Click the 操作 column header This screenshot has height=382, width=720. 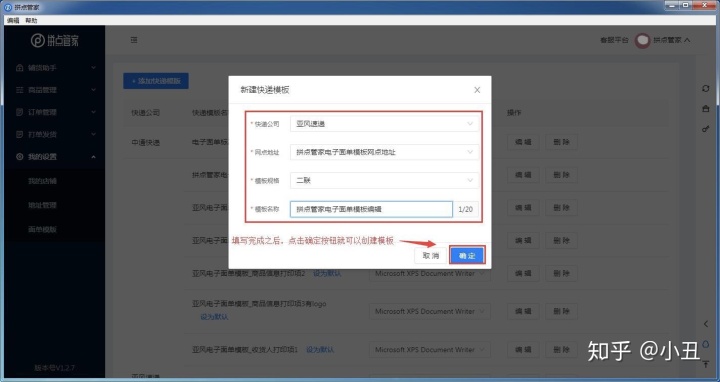pyautogui.click(x=514, y=112)
